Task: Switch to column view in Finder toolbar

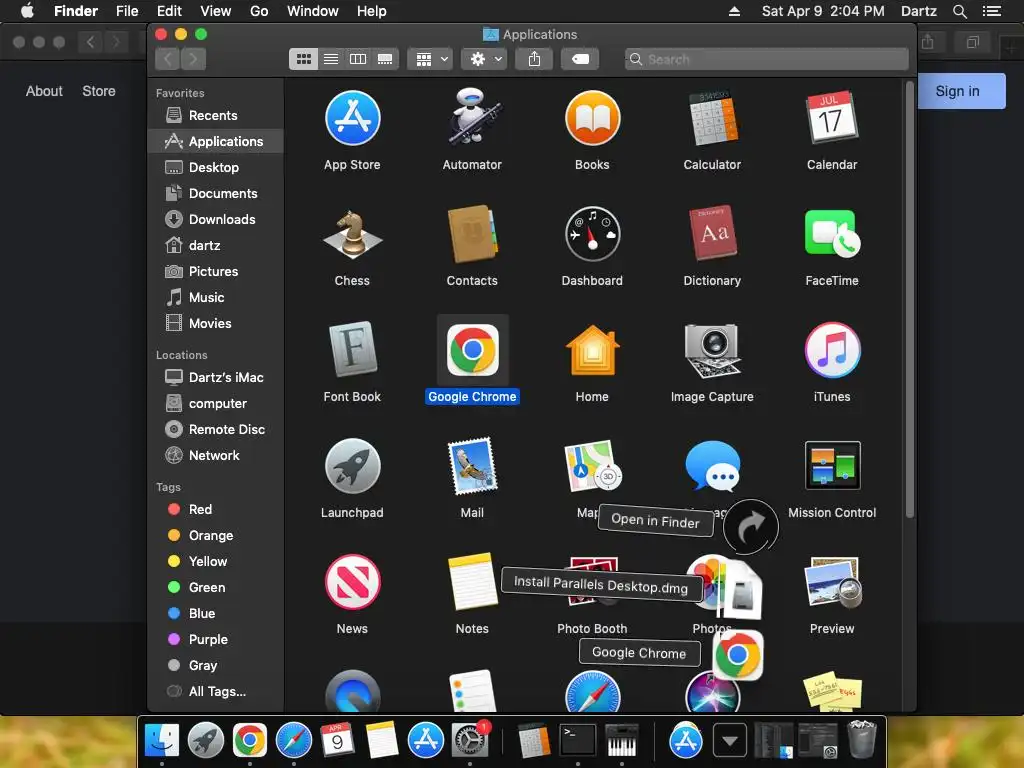Action: (x=358, y=59)
